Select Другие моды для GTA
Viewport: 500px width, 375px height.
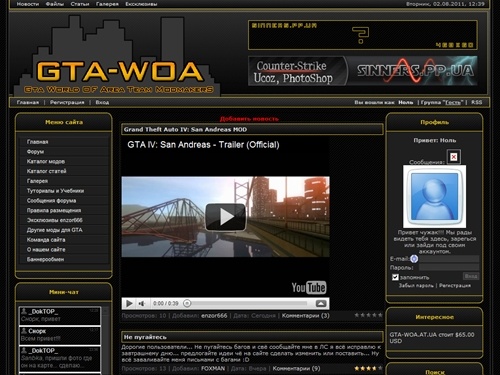[55, 230]
